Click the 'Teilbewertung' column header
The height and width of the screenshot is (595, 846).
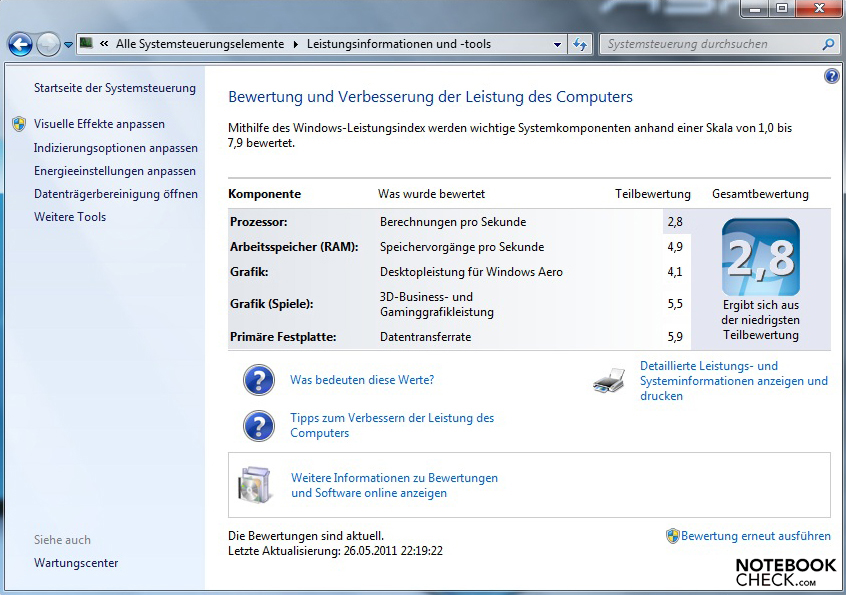point(652,194)
